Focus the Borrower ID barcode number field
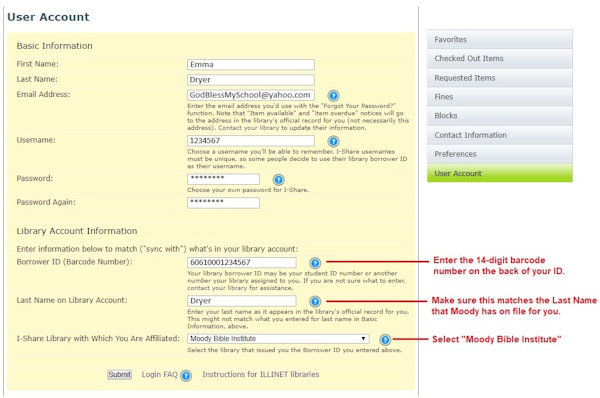600x398 pixels. point(241,262)
